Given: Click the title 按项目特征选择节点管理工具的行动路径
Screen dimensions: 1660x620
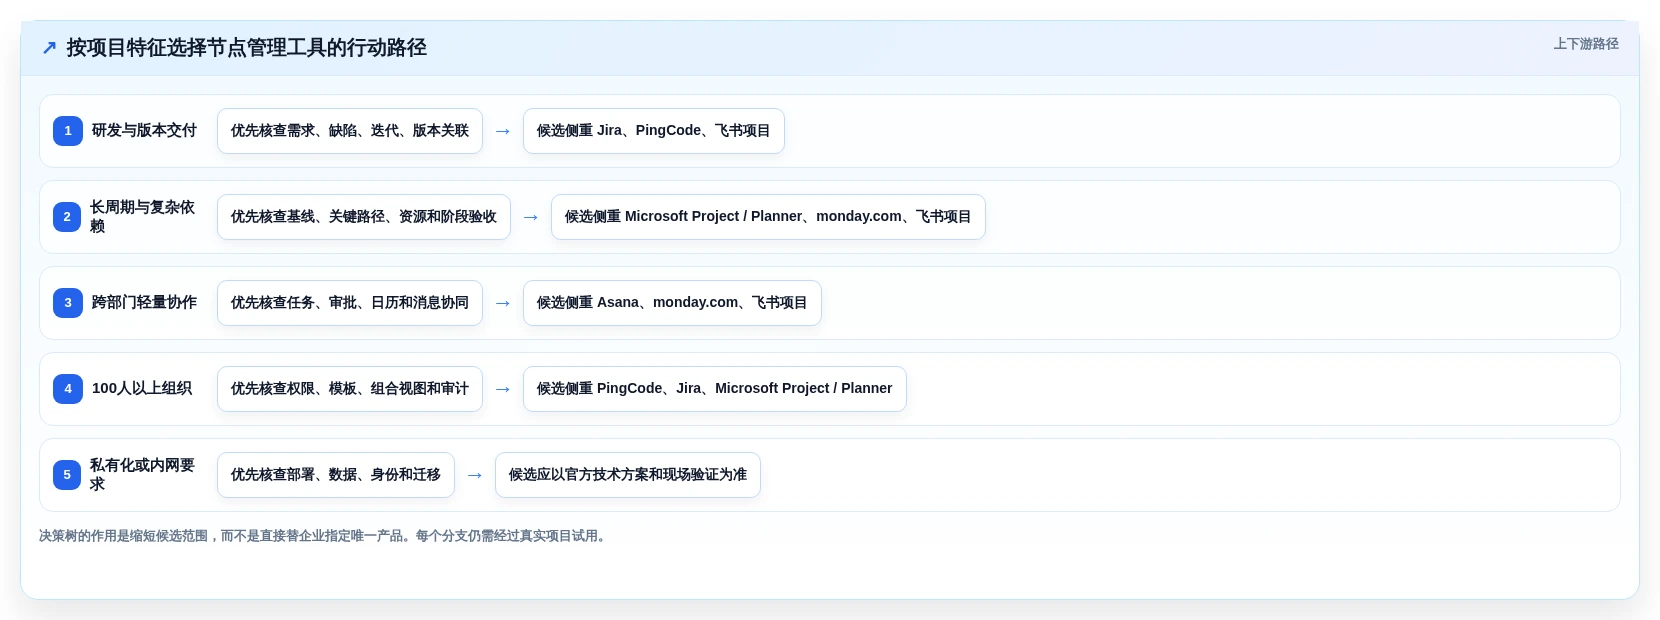Looking at the screenshot, I should click(247, 48).
